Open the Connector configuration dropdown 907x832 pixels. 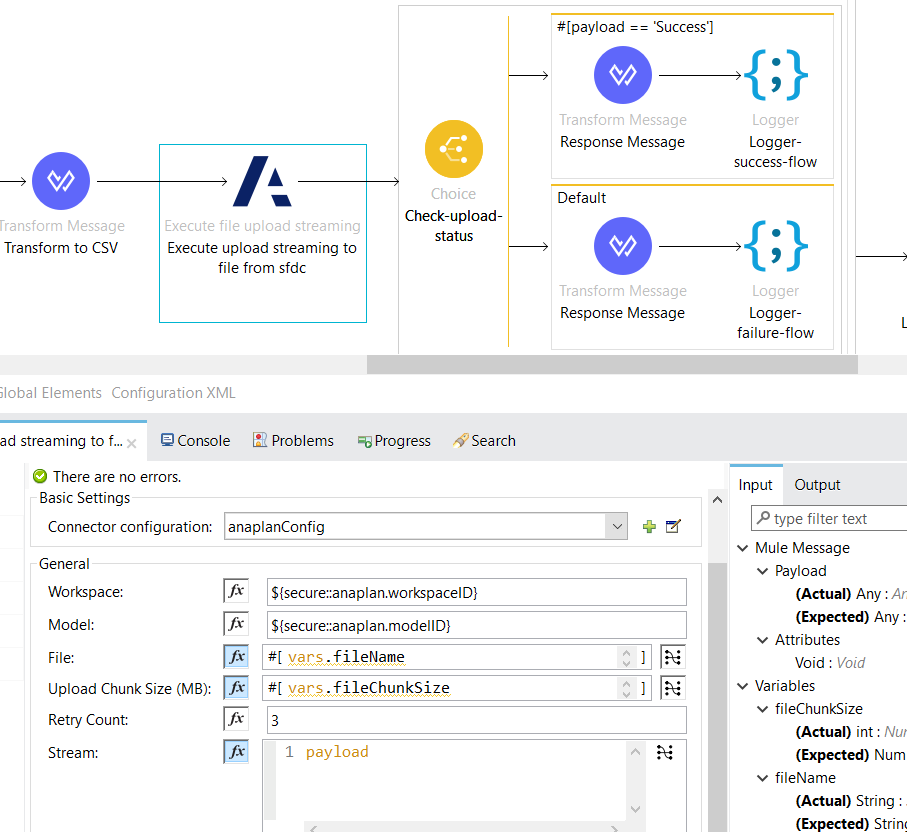[x=617, y=527]
